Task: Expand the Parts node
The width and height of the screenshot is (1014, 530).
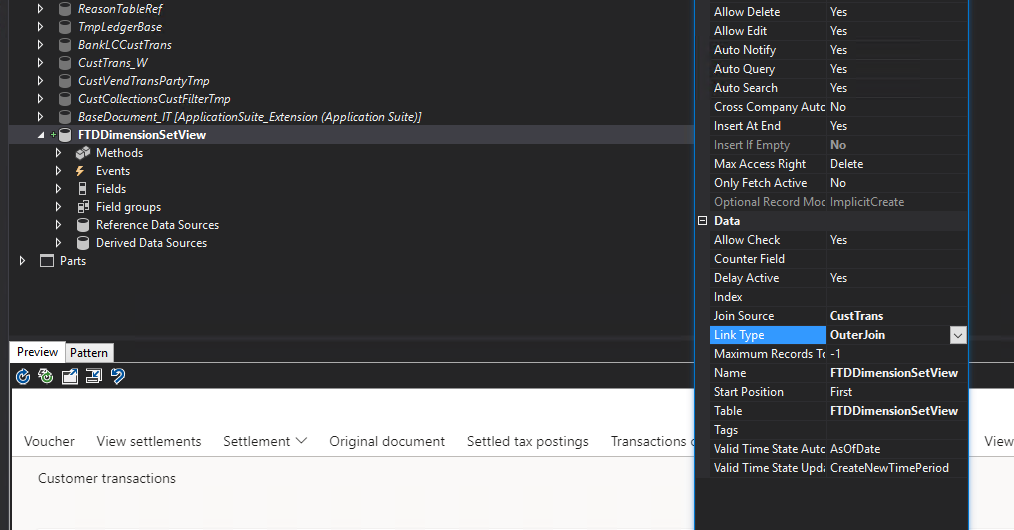Action: (x=22, y=261)
